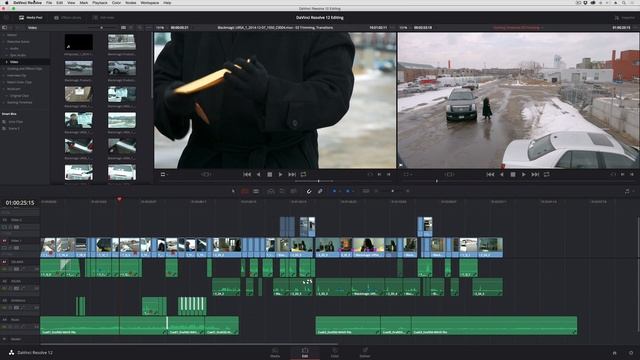This screenshot has height=360, width=640.
Task: Open the Help menu
Action: (x=167, y=2)
